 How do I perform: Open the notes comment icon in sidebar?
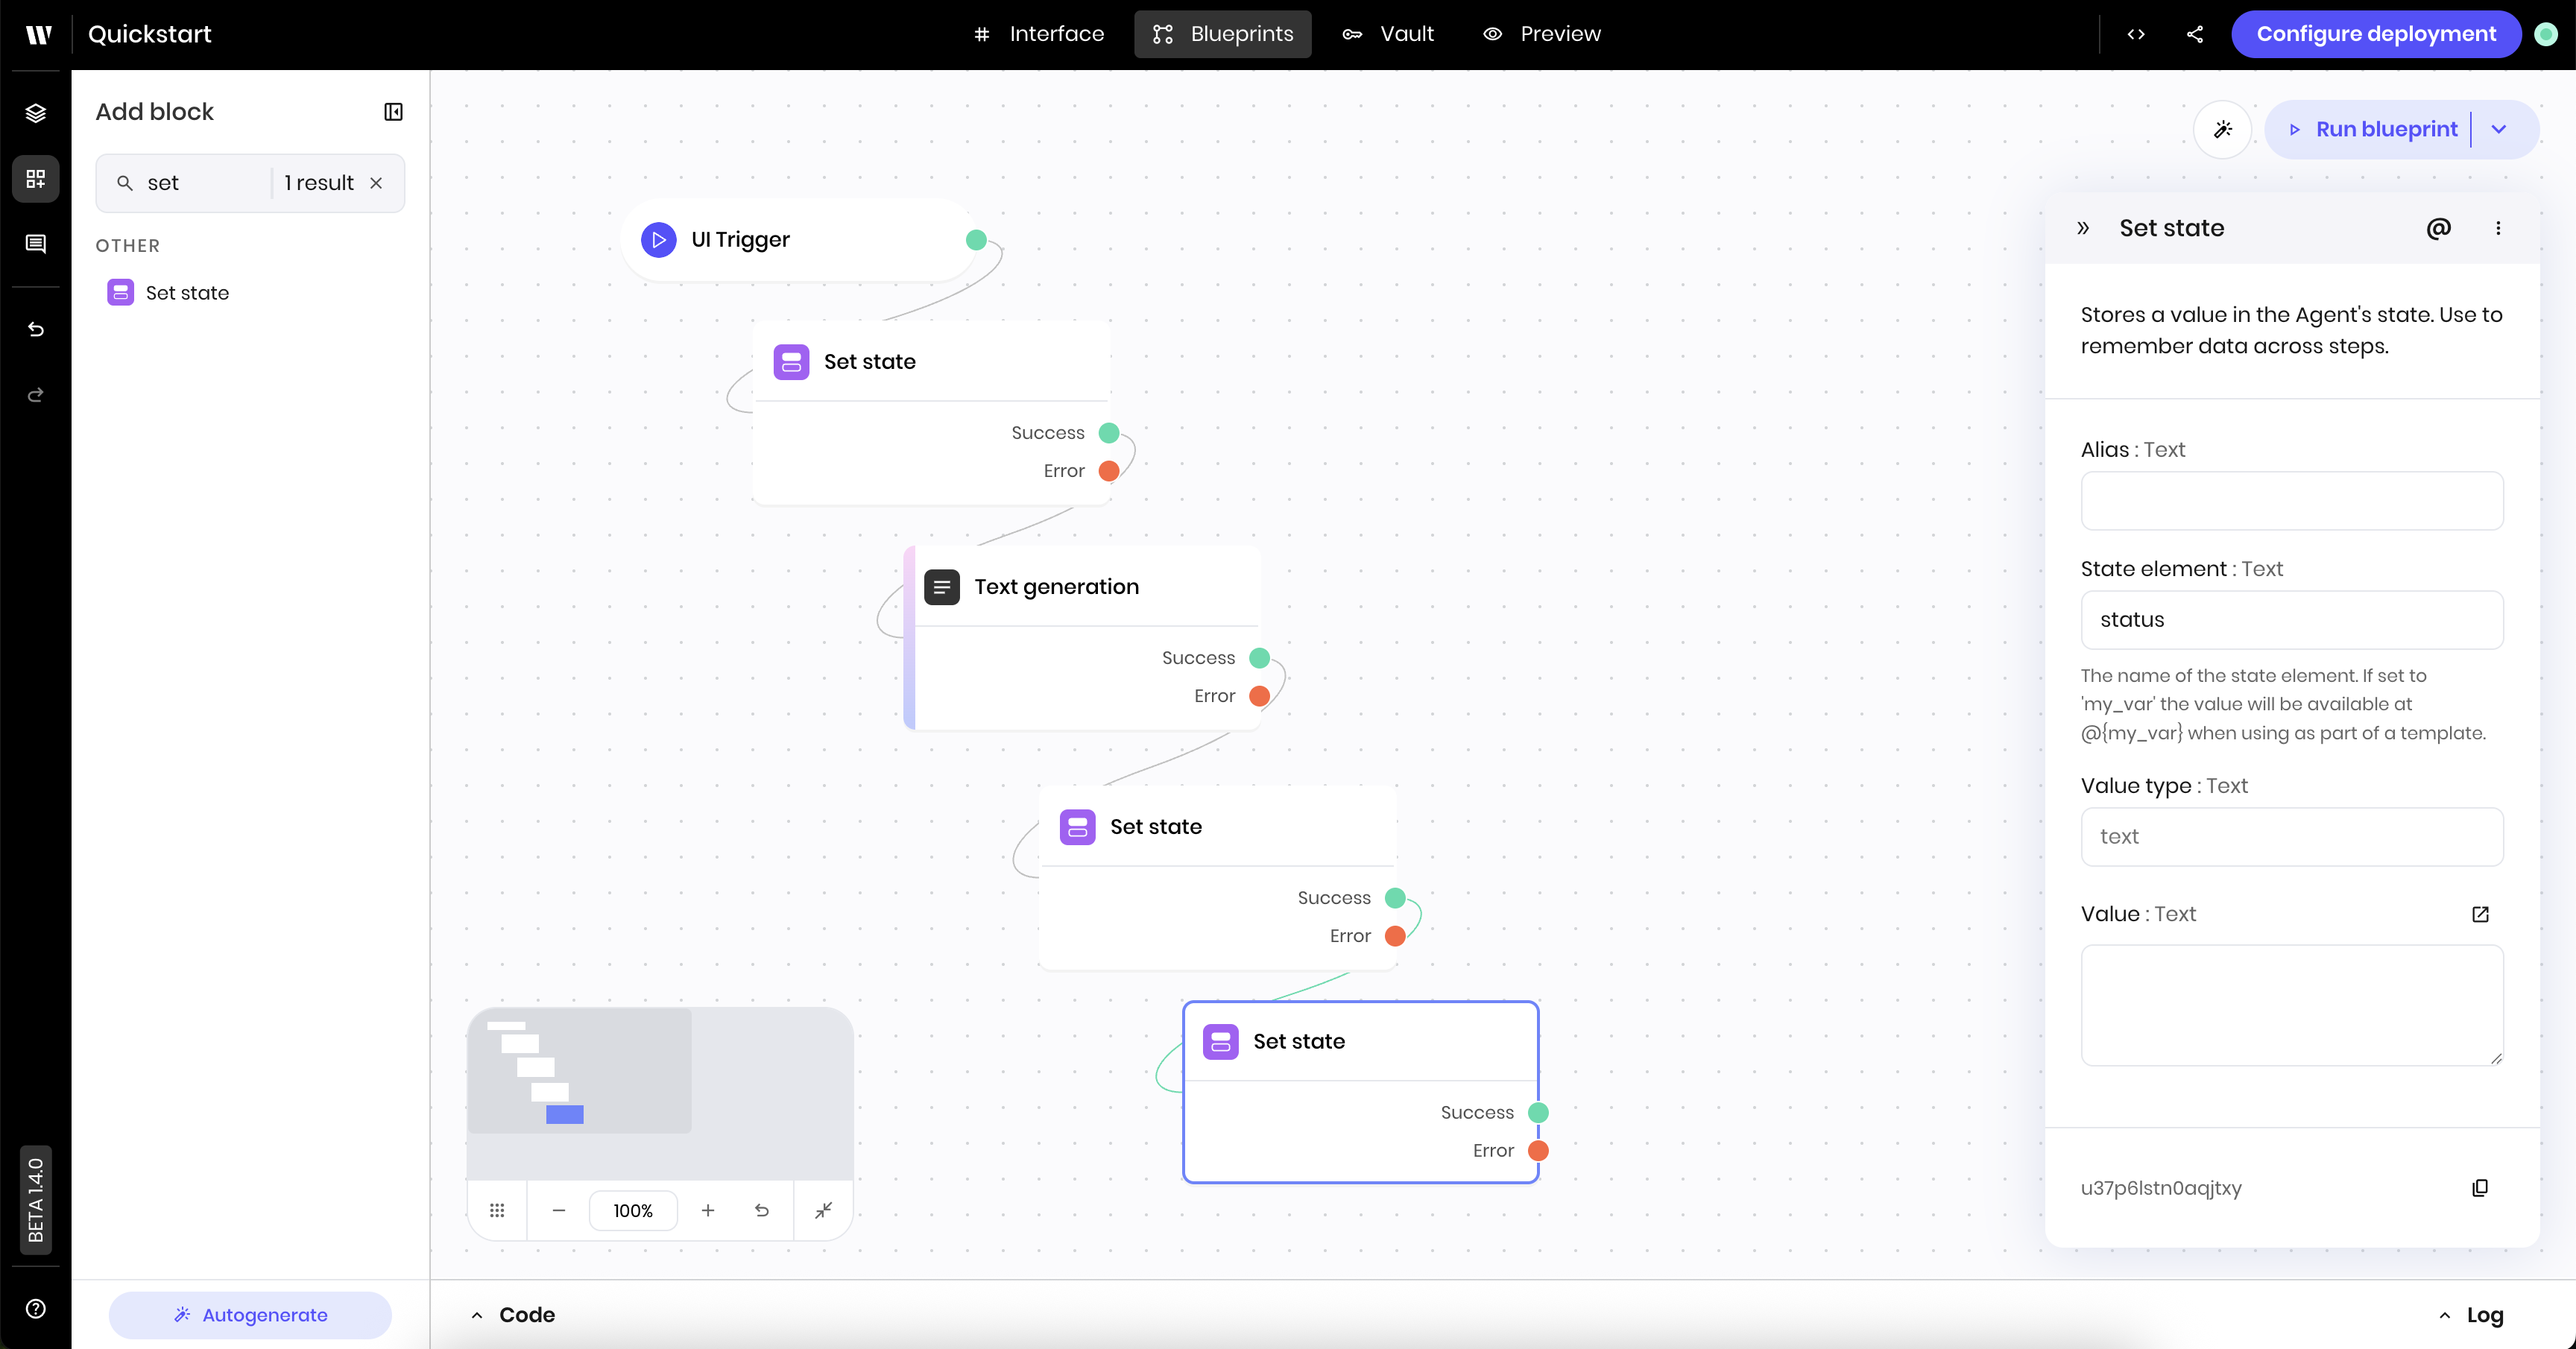36,244
